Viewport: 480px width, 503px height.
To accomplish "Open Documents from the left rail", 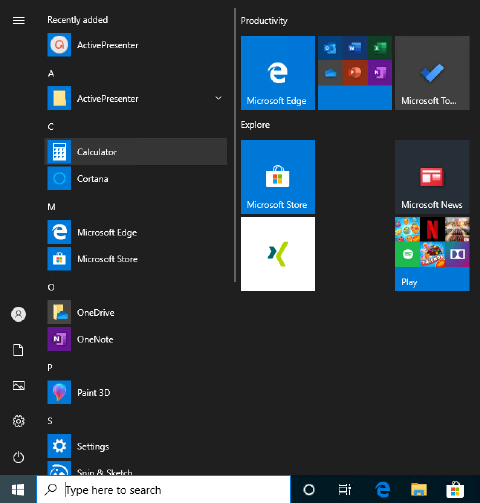I will click(19, 350).
